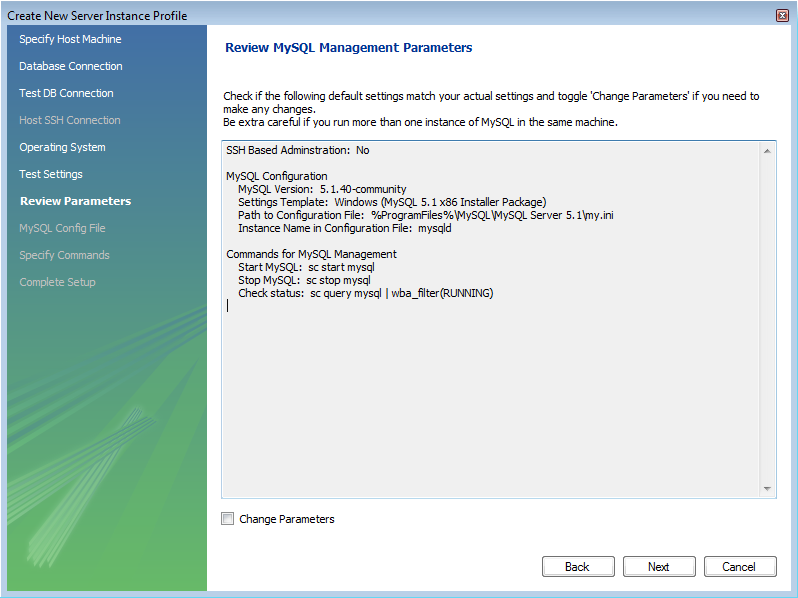Screen dimensions: 798x598
Task: Switch to the Test Settings step
Action: tap(51, 174)
